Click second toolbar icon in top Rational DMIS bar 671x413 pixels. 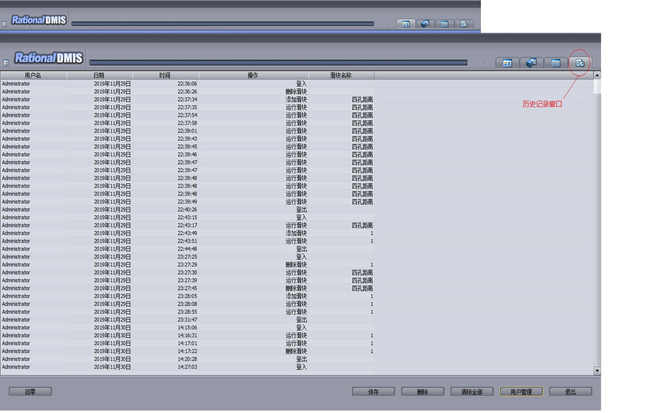[424, 23]
